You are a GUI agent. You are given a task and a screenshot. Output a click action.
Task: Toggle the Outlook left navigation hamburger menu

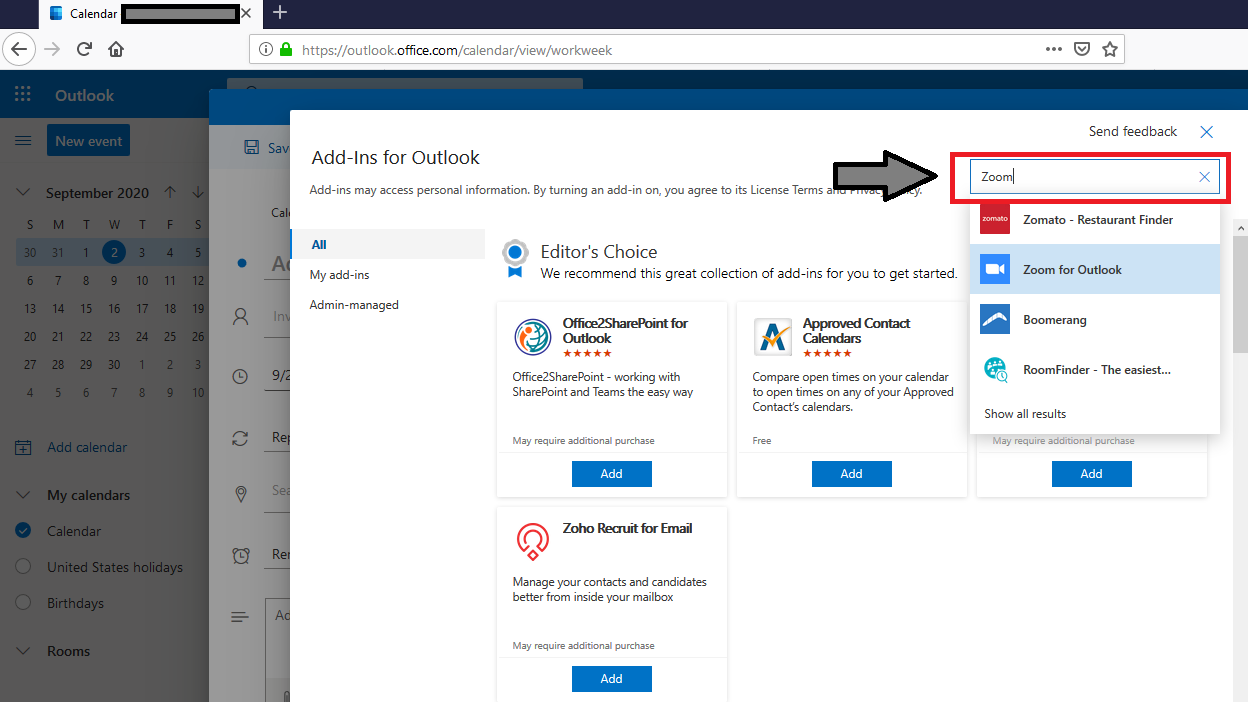pos(23,141)
